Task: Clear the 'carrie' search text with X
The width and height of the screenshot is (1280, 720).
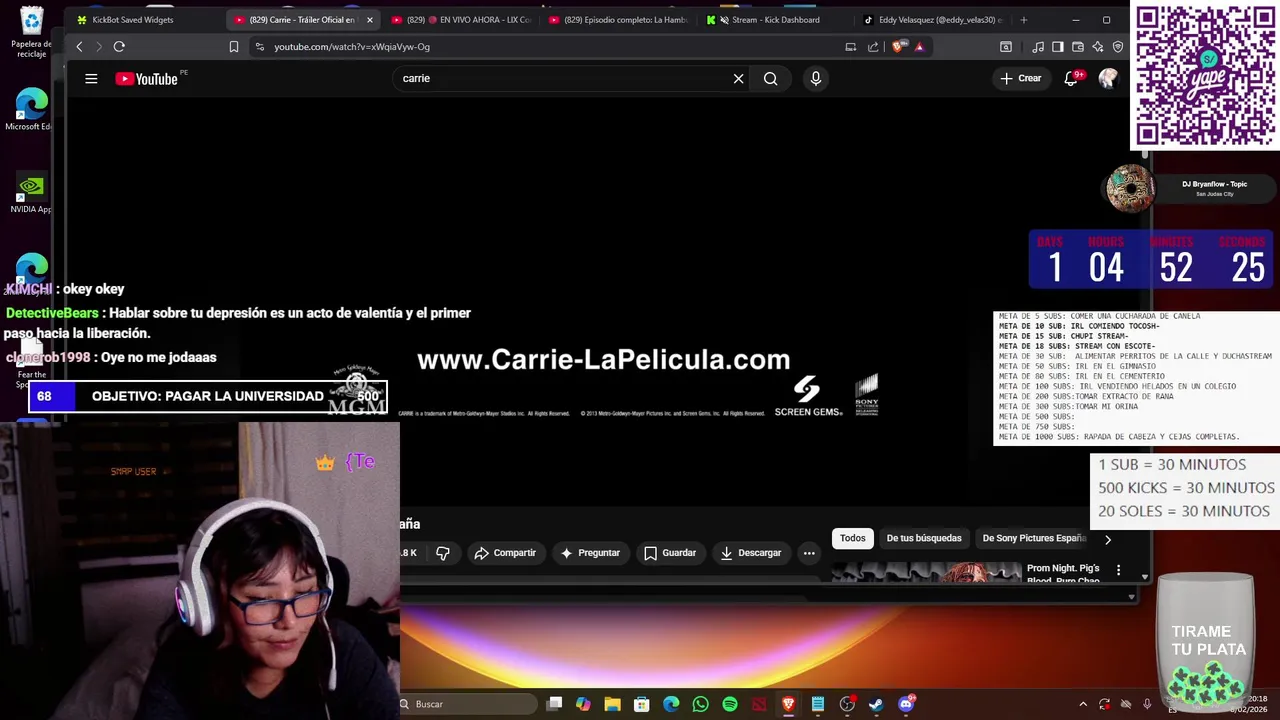Action: (x=738, y=79)
